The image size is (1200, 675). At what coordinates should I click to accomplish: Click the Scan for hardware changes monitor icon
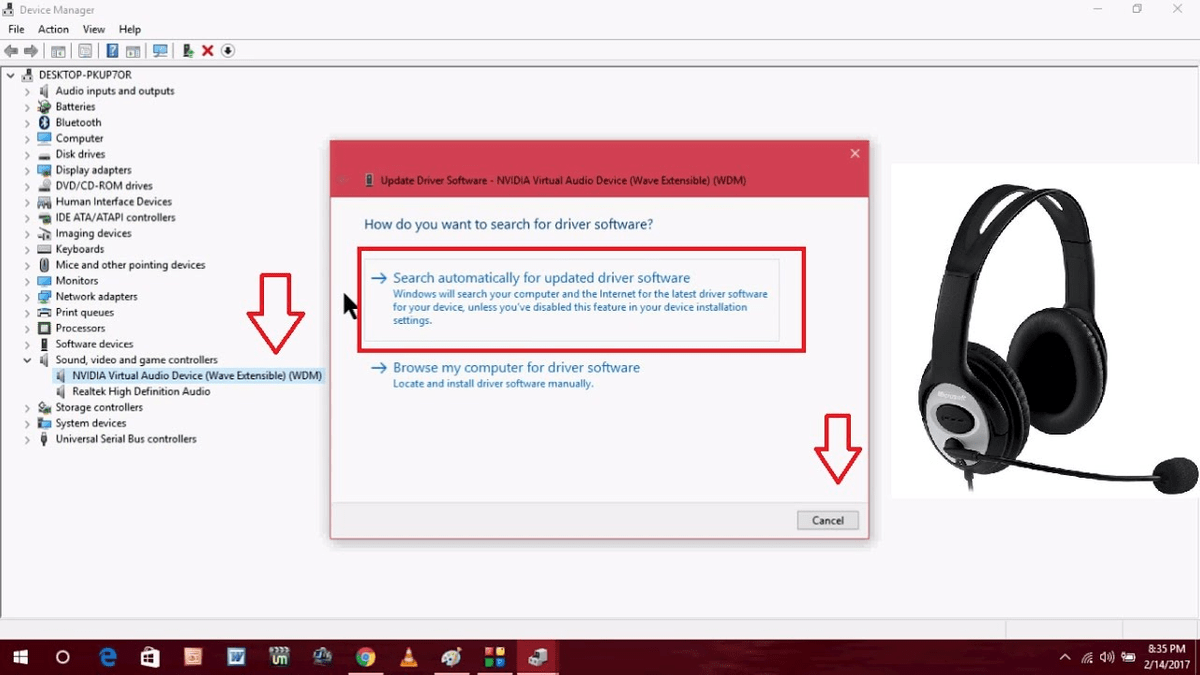pyautogui.click(x=160, y=51)
